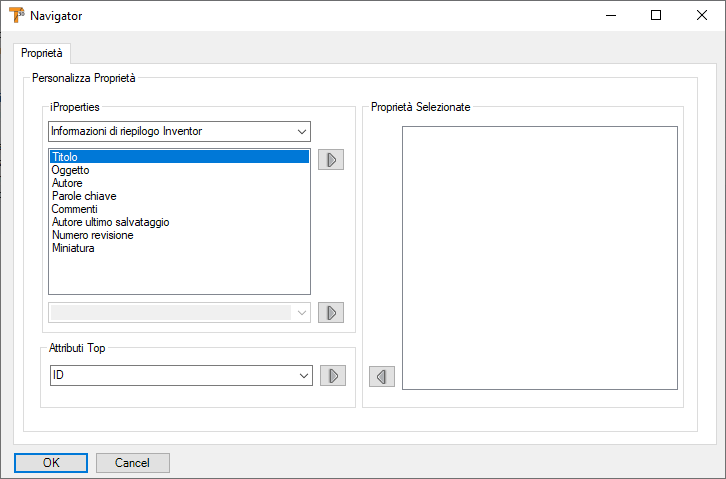The height and width of the screenshot is (479, 726).
Task: Click inside the empty Proprietà Selezionate list box
Action: pyautogui.click(x=540, y=258)
